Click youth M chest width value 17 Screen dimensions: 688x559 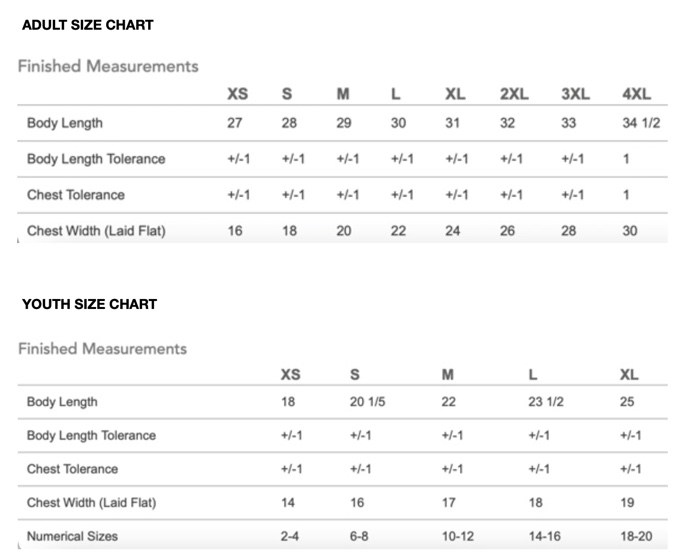coord(448,503)
